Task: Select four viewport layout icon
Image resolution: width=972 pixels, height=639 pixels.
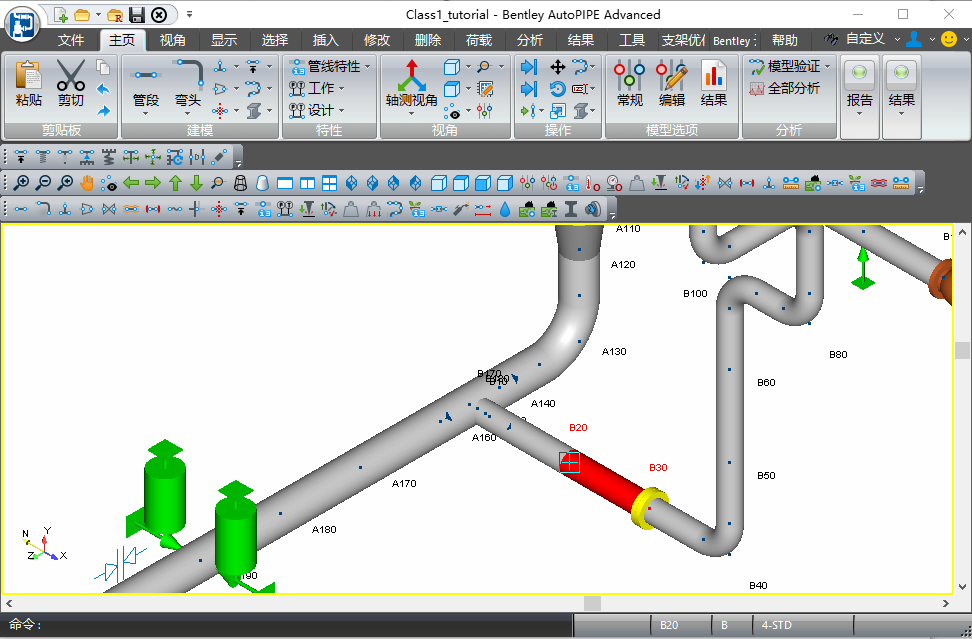Action: coord(329,183)
